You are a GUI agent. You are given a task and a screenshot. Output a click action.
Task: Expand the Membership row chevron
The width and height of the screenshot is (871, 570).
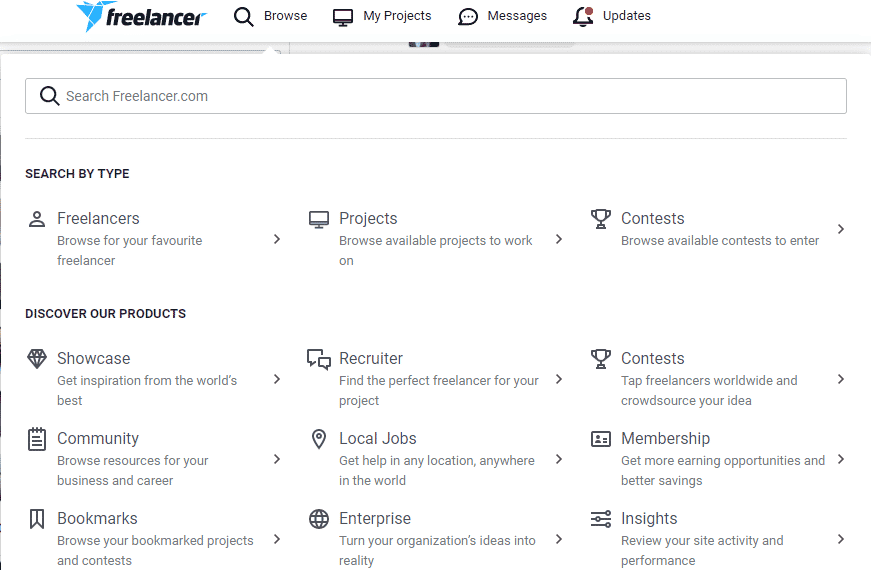840,459
